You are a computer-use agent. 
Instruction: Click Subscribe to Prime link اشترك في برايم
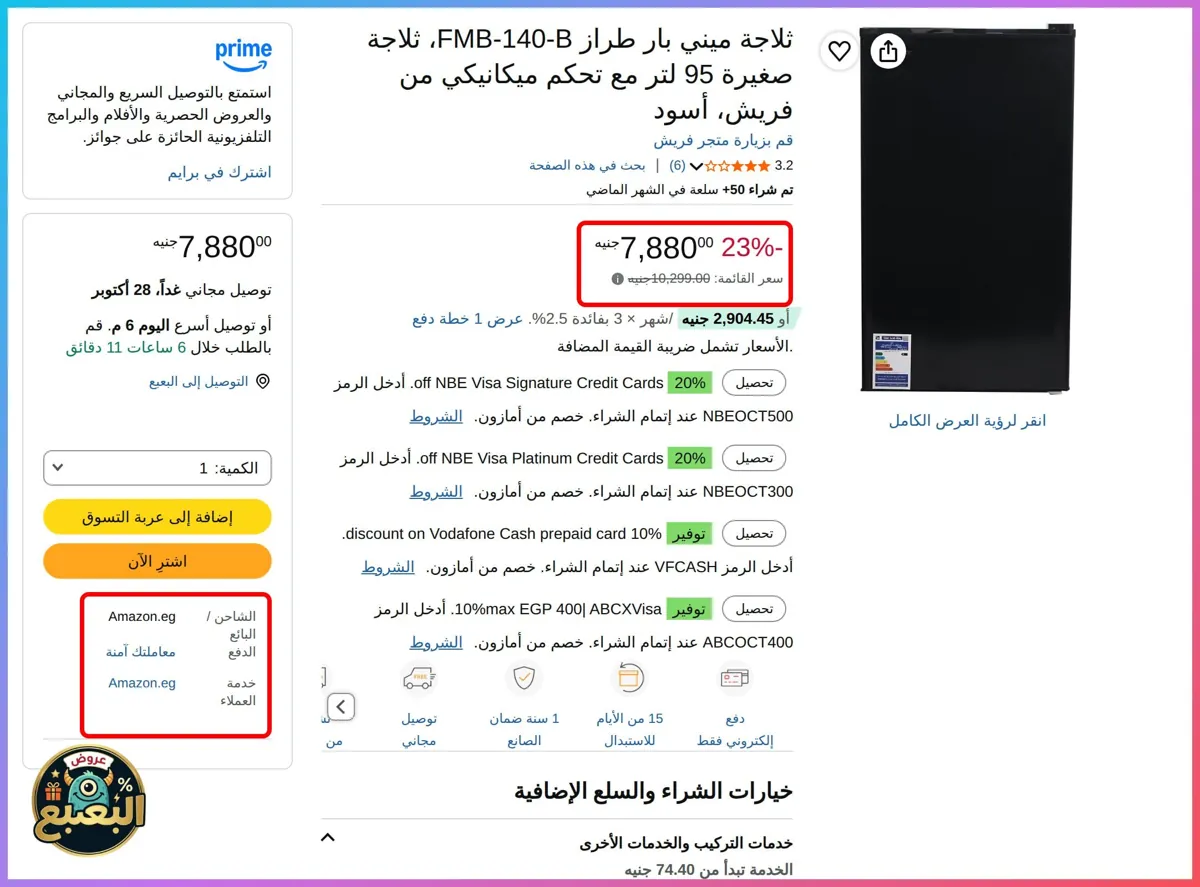click(219, 173)
